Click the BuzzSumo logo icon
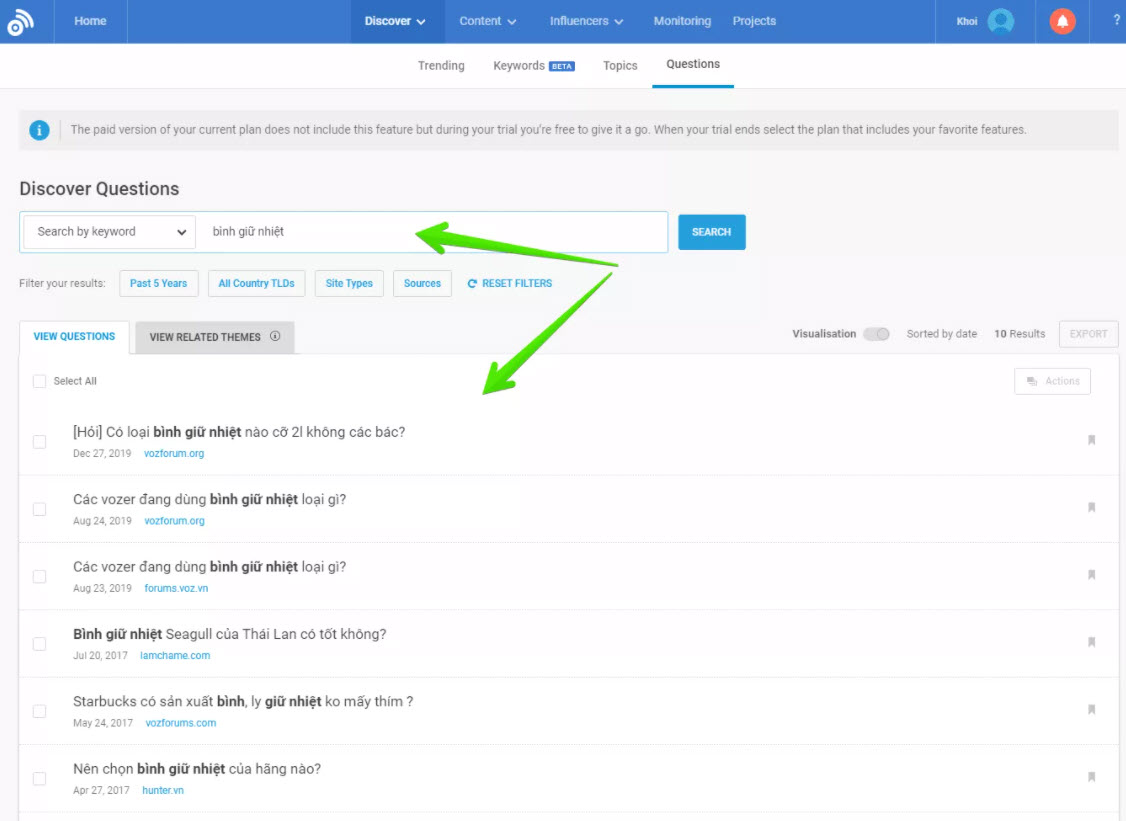The image size is (1126, 821). 20,22
